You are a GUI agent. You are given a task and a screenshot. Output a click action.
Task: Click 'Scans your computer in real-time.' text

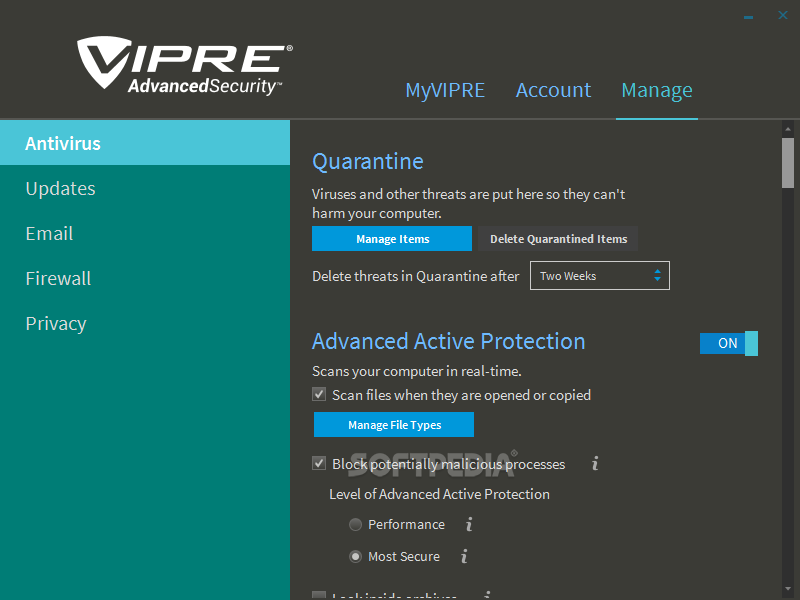tap(417, 371)
